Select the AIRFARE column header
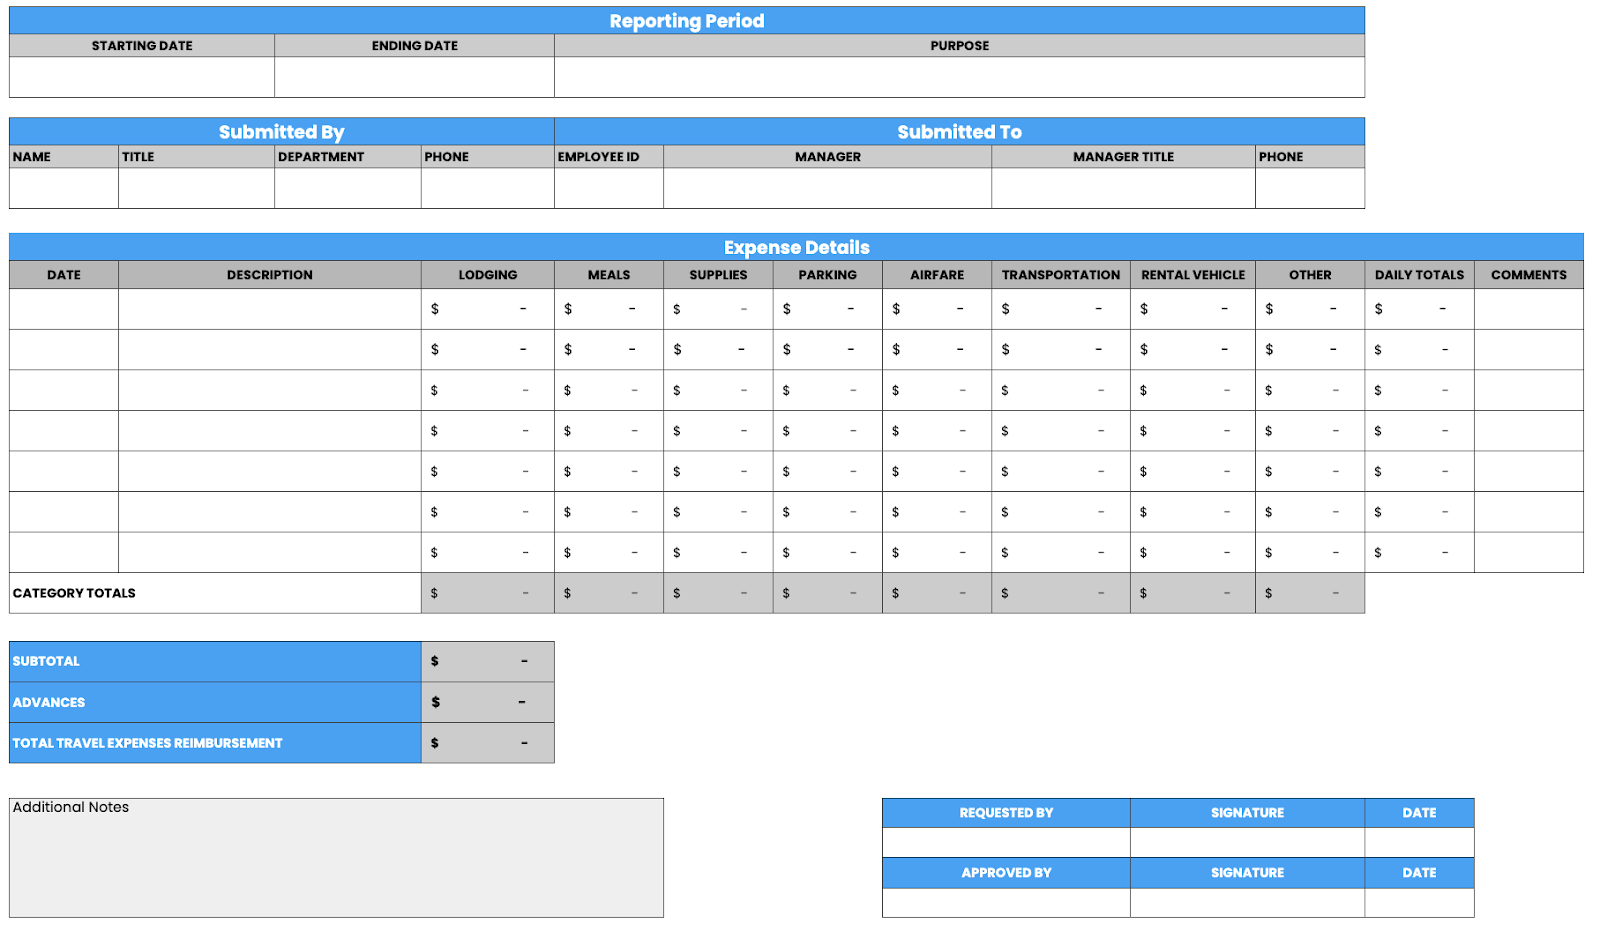1600x931 pixels. click(937, 275)
